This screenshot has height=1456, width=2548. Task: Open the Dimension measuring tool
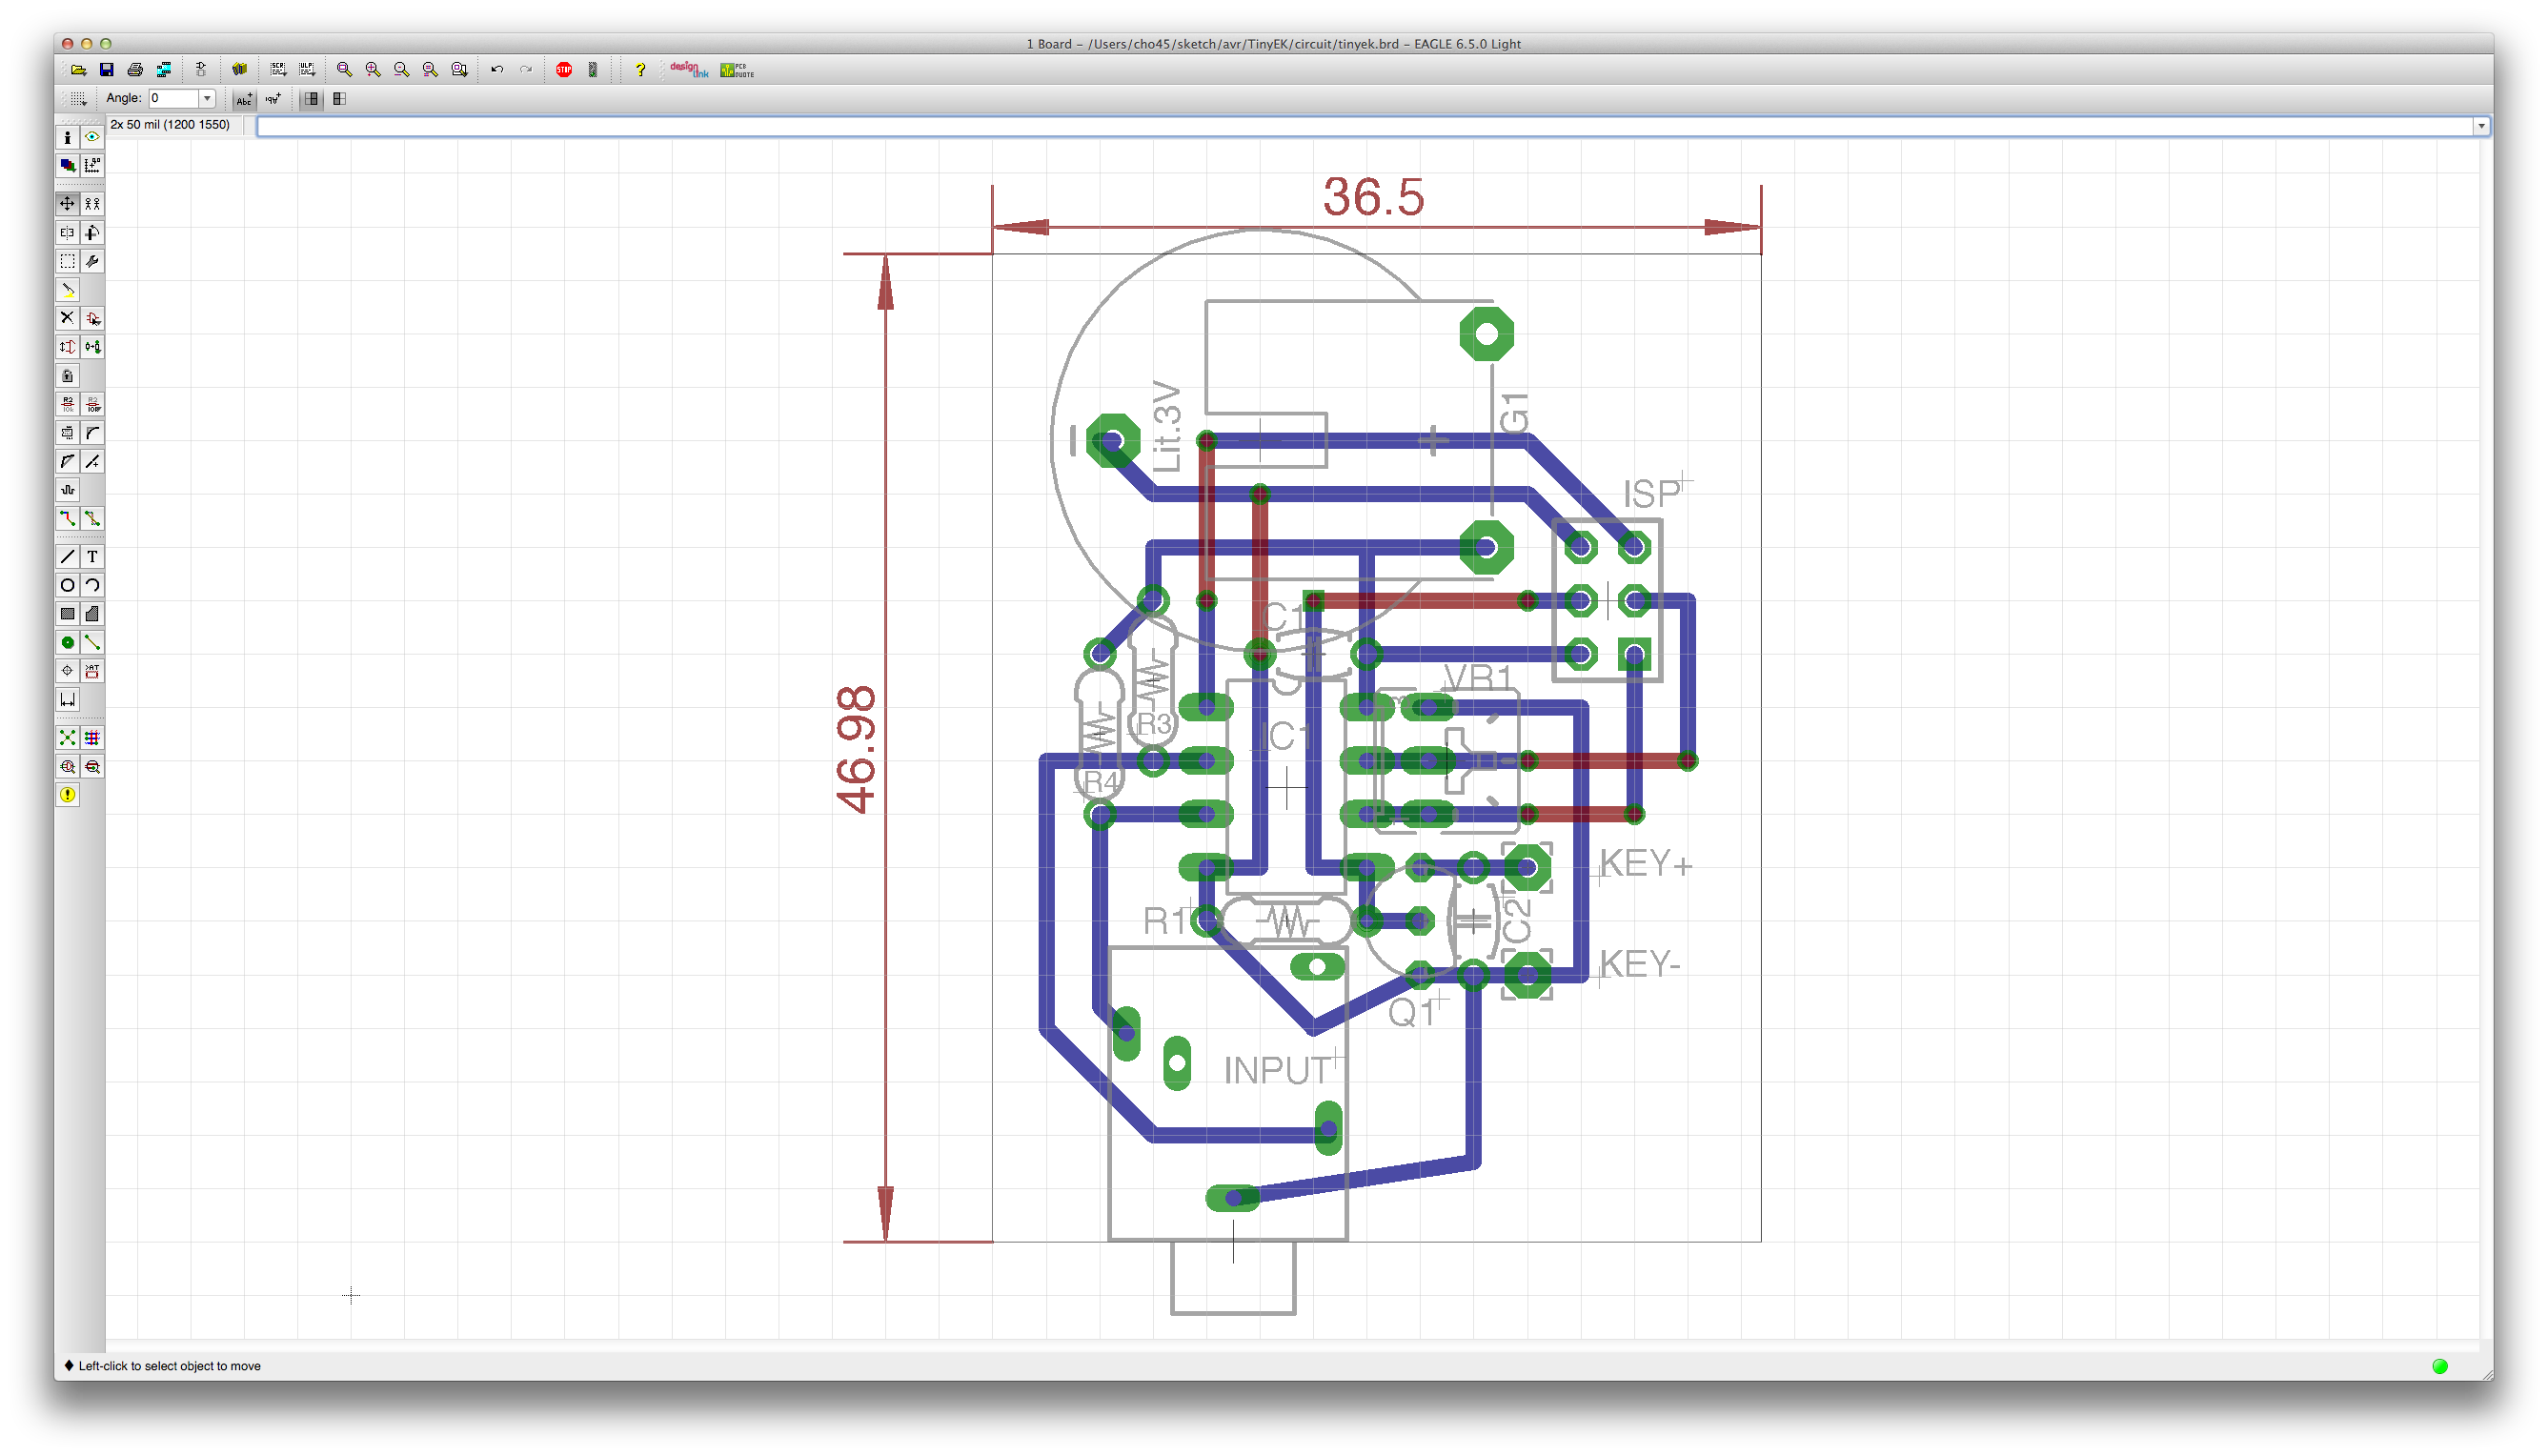point(67,699)
